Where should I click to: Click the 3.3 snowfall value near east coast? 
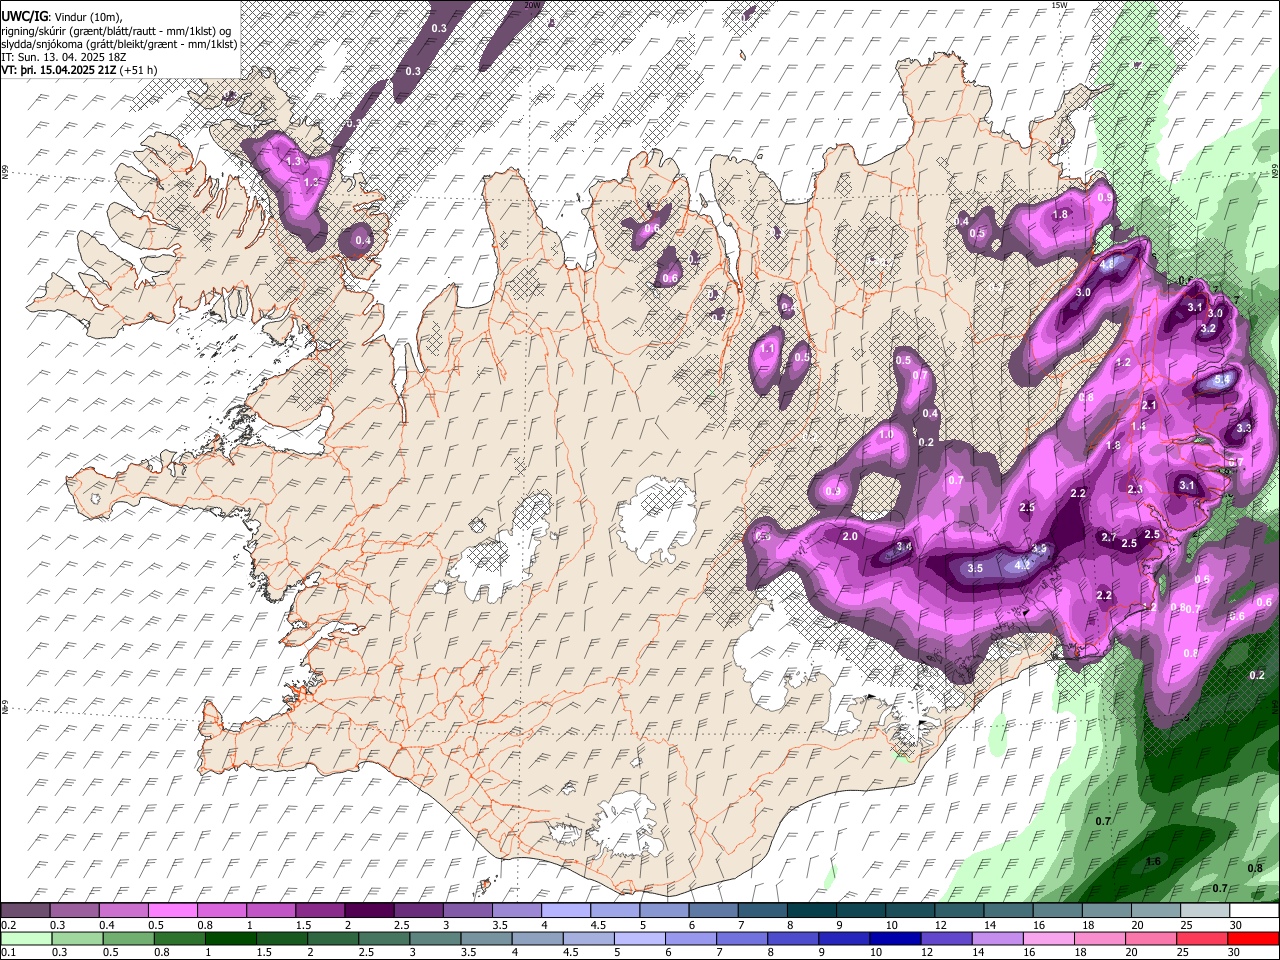pyautogui.click(x=1243, y=428)
